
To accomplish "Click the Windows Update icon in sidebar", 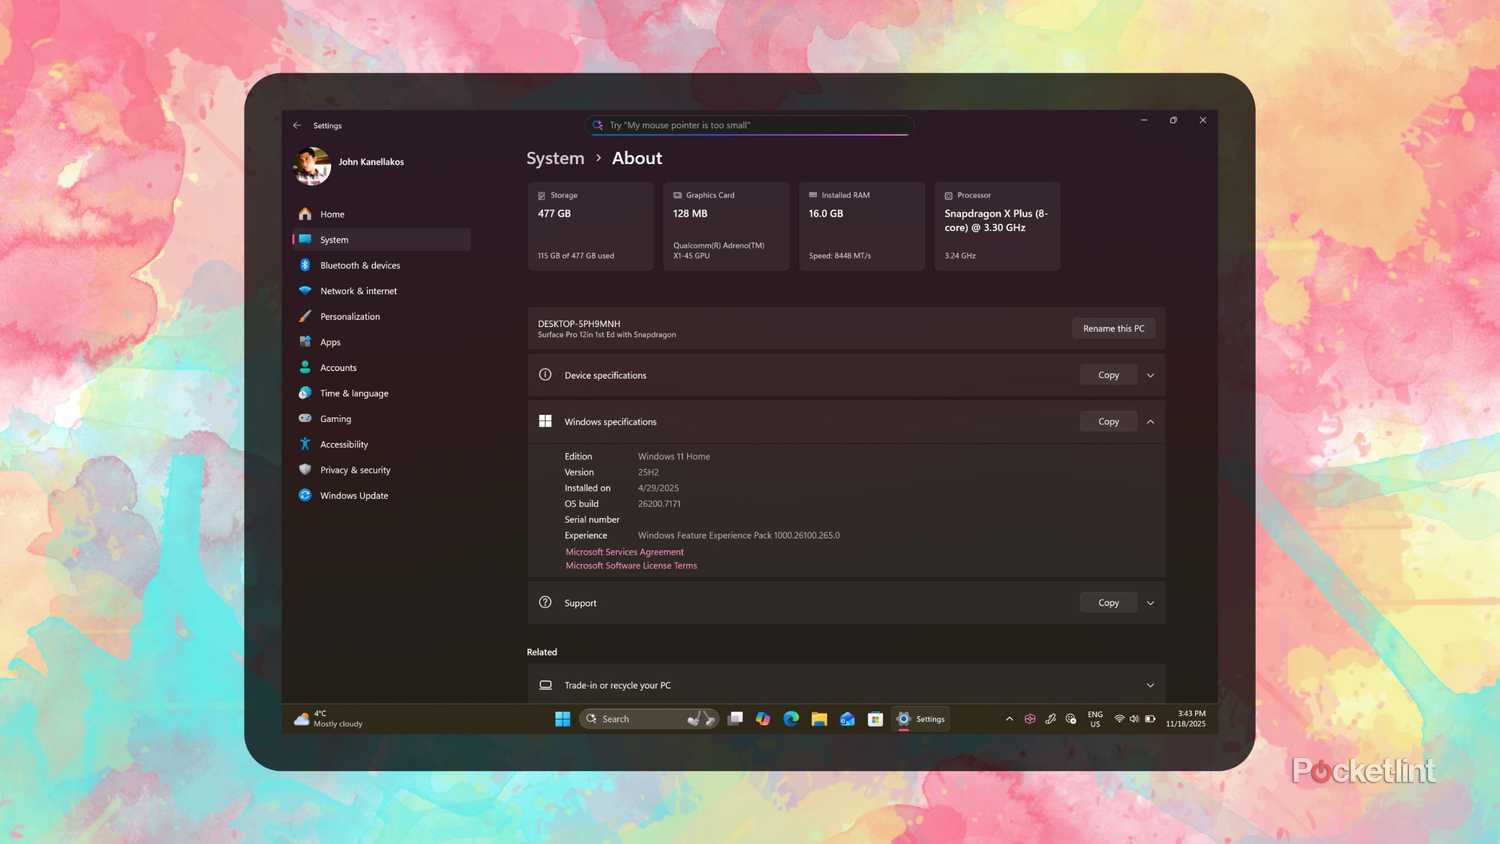I will tap(305, 495).
